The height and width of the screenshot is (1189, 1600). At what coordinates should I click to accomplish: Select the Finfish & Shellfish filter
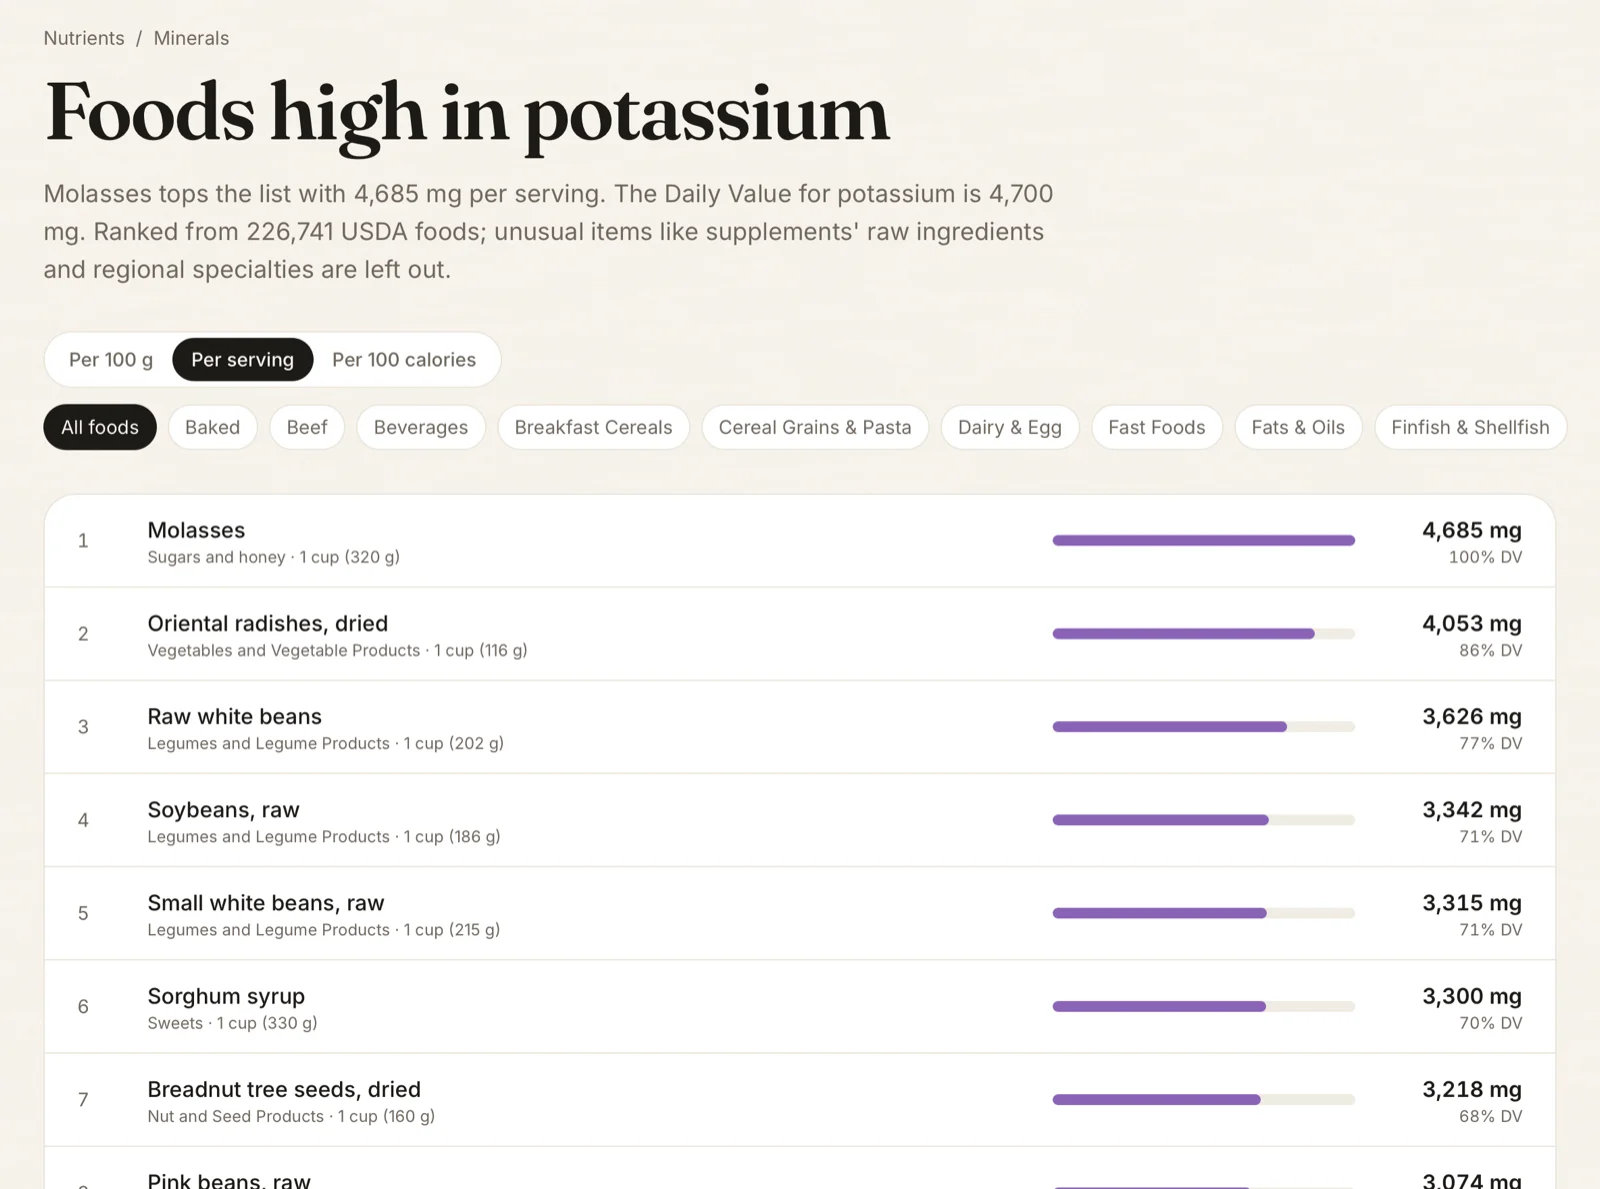[x=1471, y=427]
